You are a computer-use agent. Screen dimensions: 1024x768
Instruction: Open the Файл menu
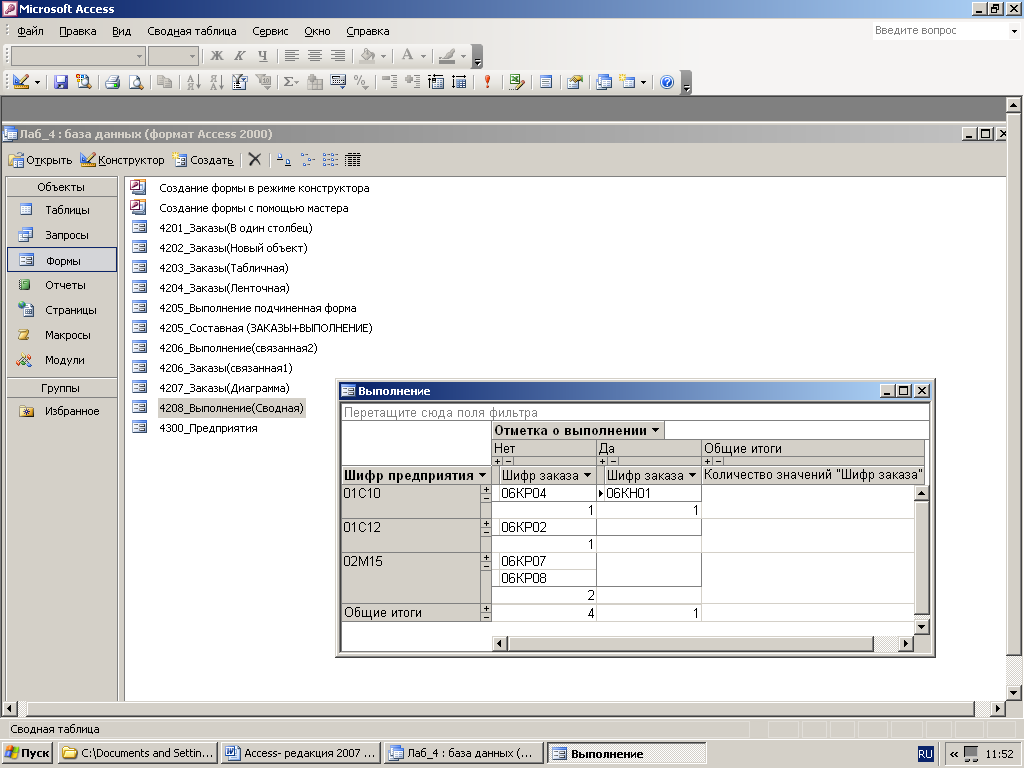(30, 31)
